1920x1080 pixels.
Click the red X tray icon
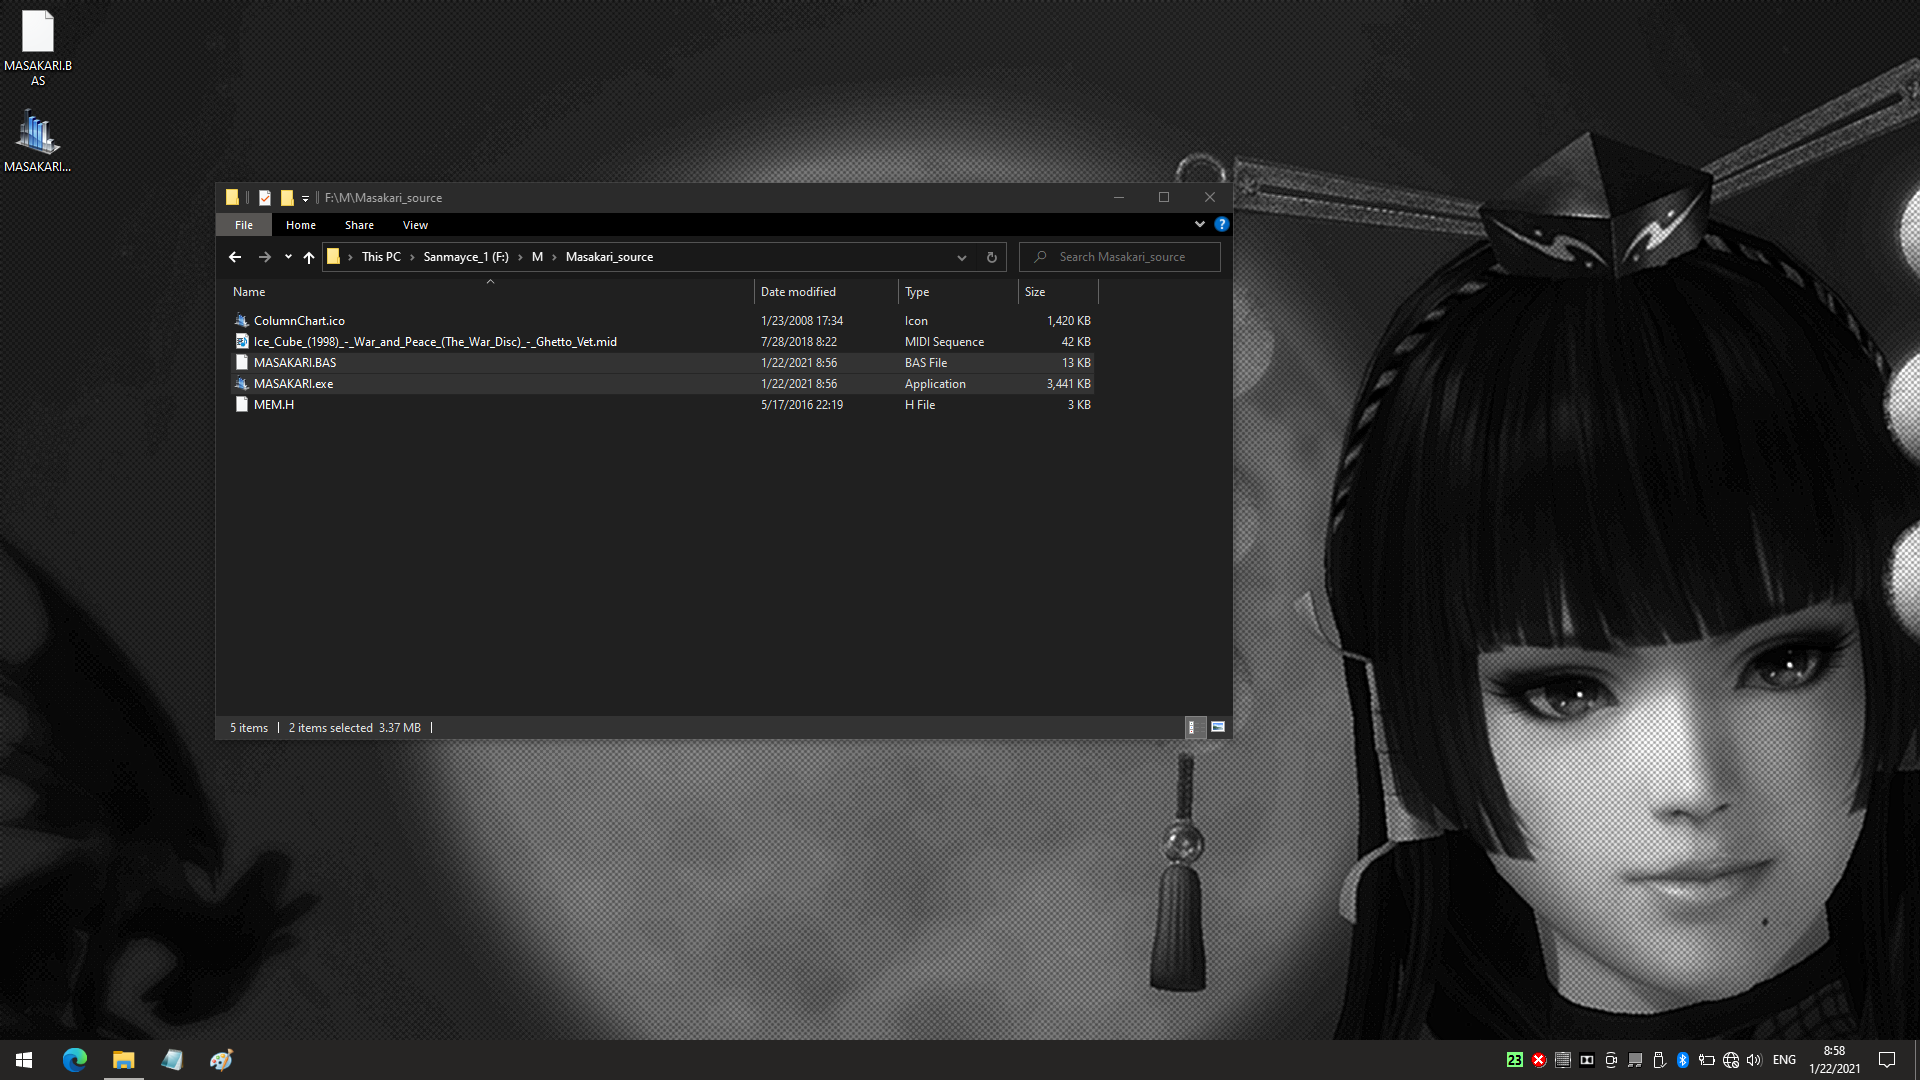pos(1539,1060)
